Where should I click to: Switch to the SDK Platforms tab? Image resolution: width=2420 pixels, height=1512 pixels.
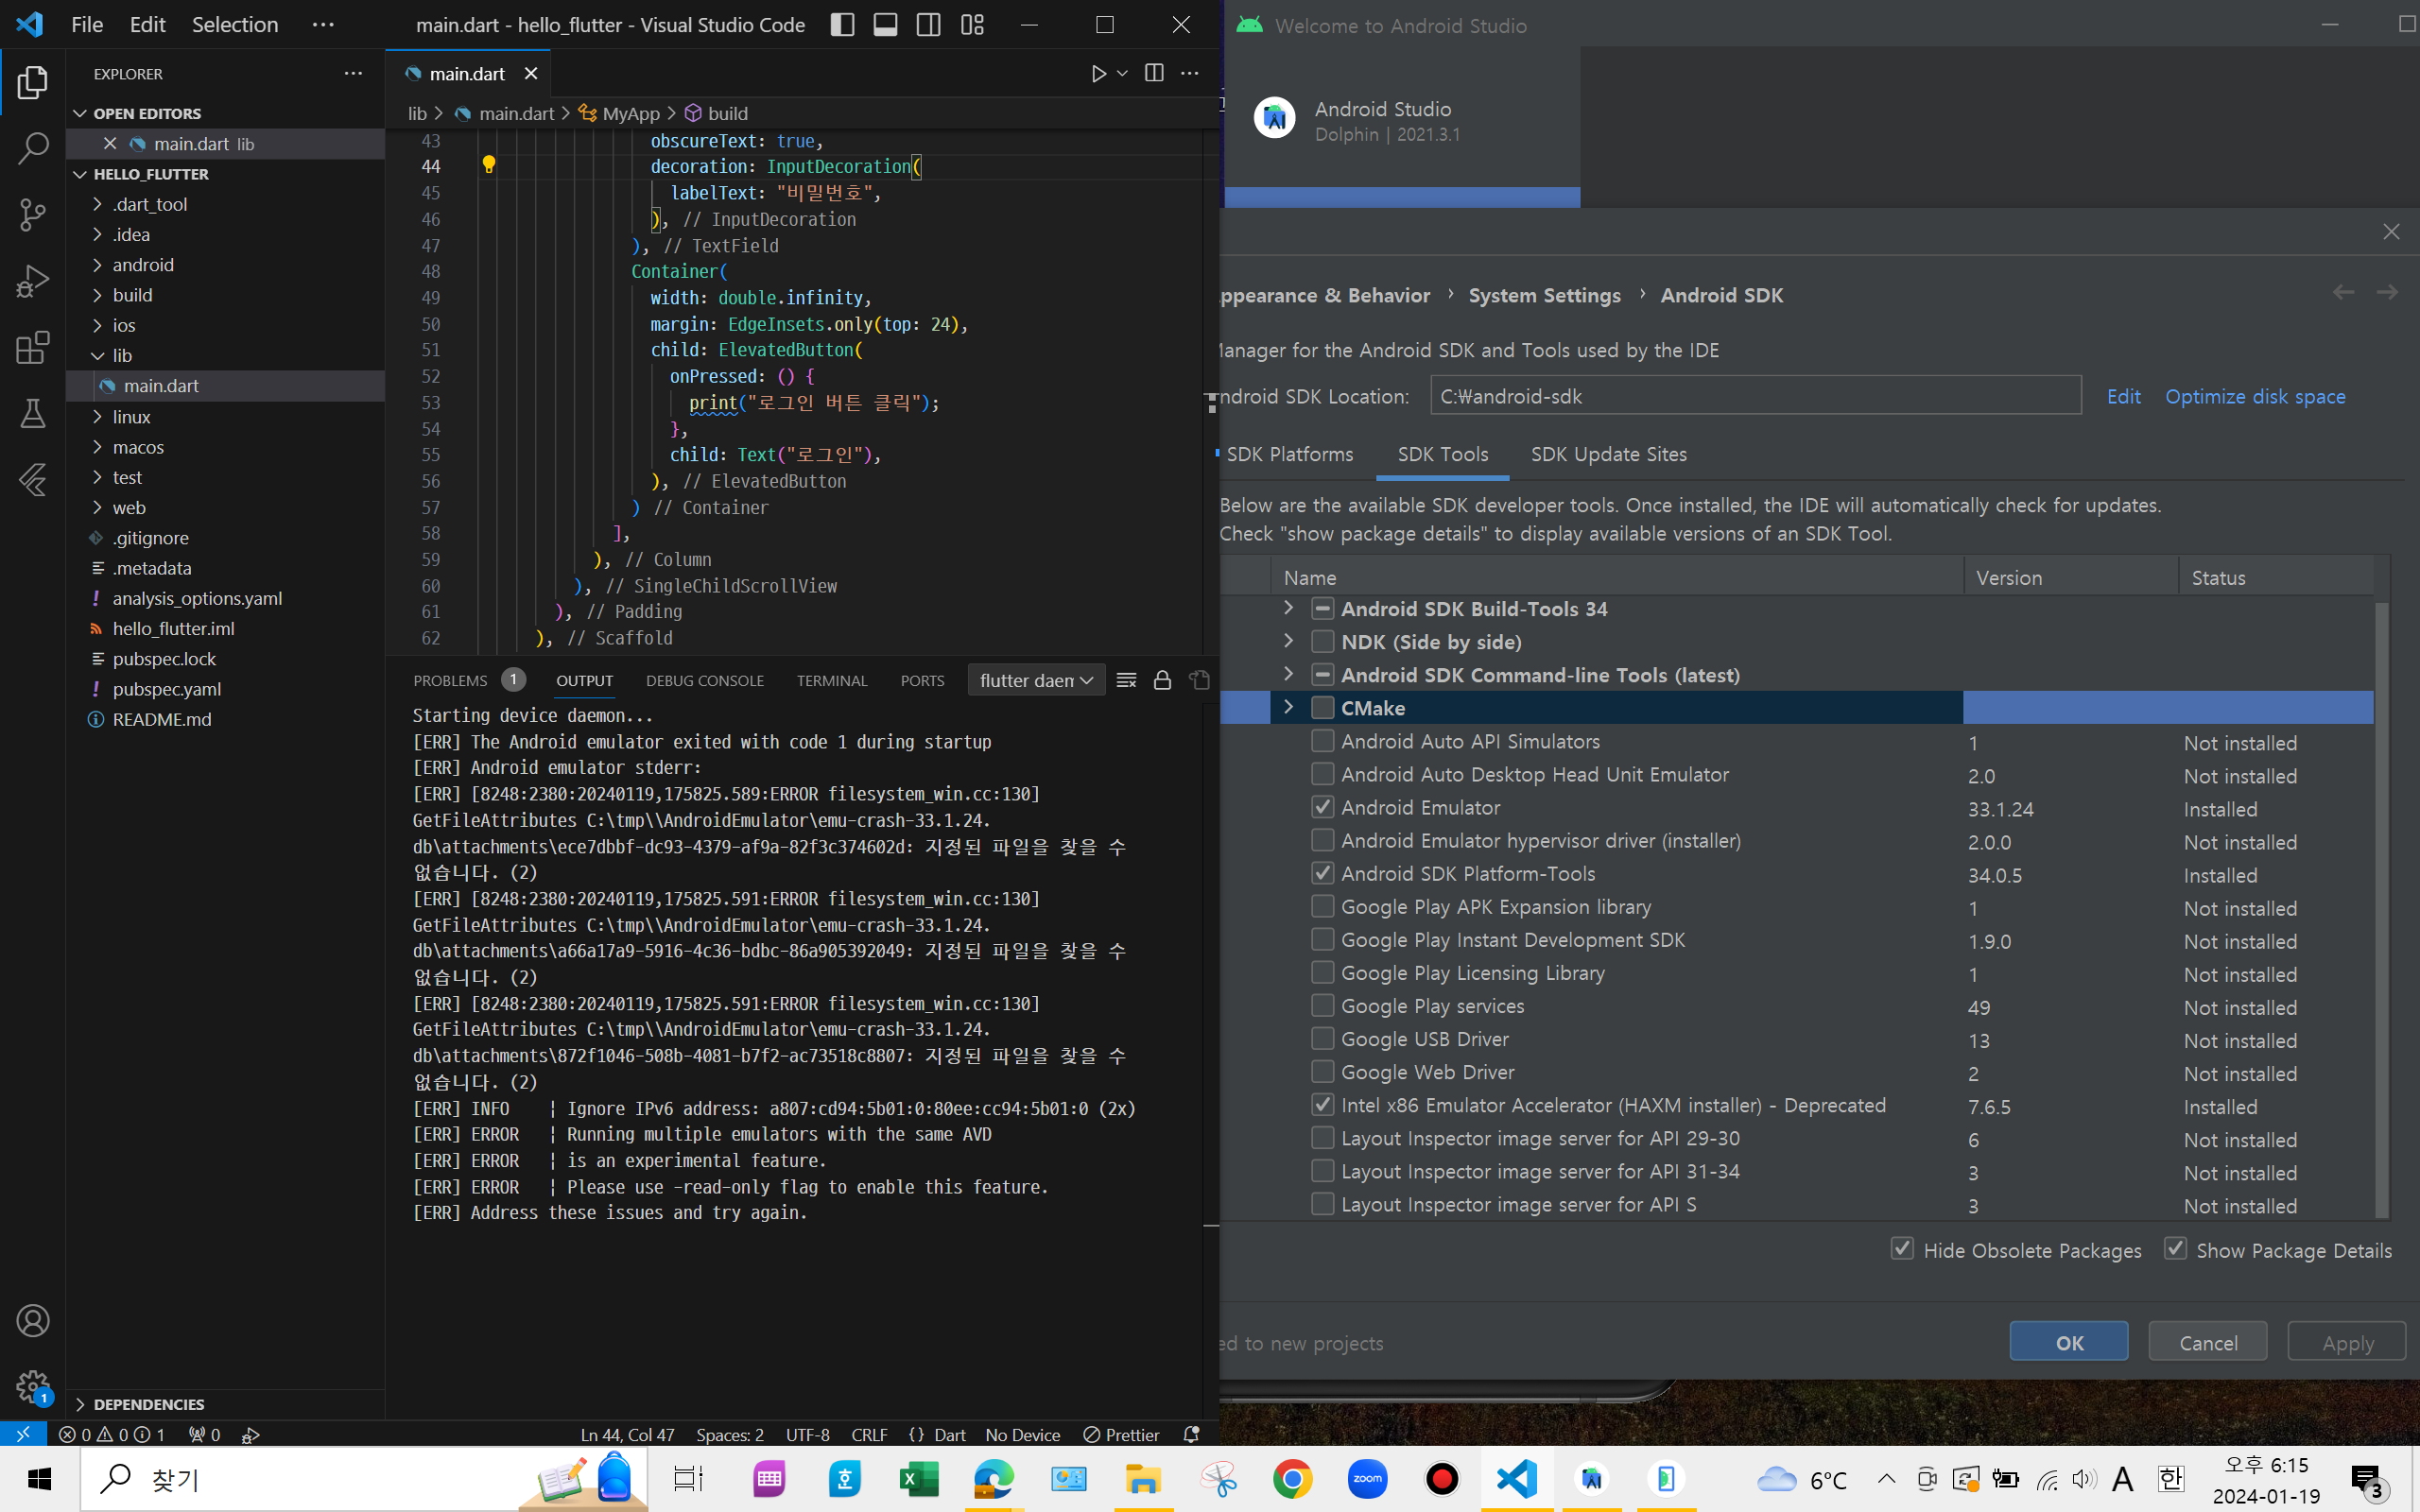point(1289,454)
